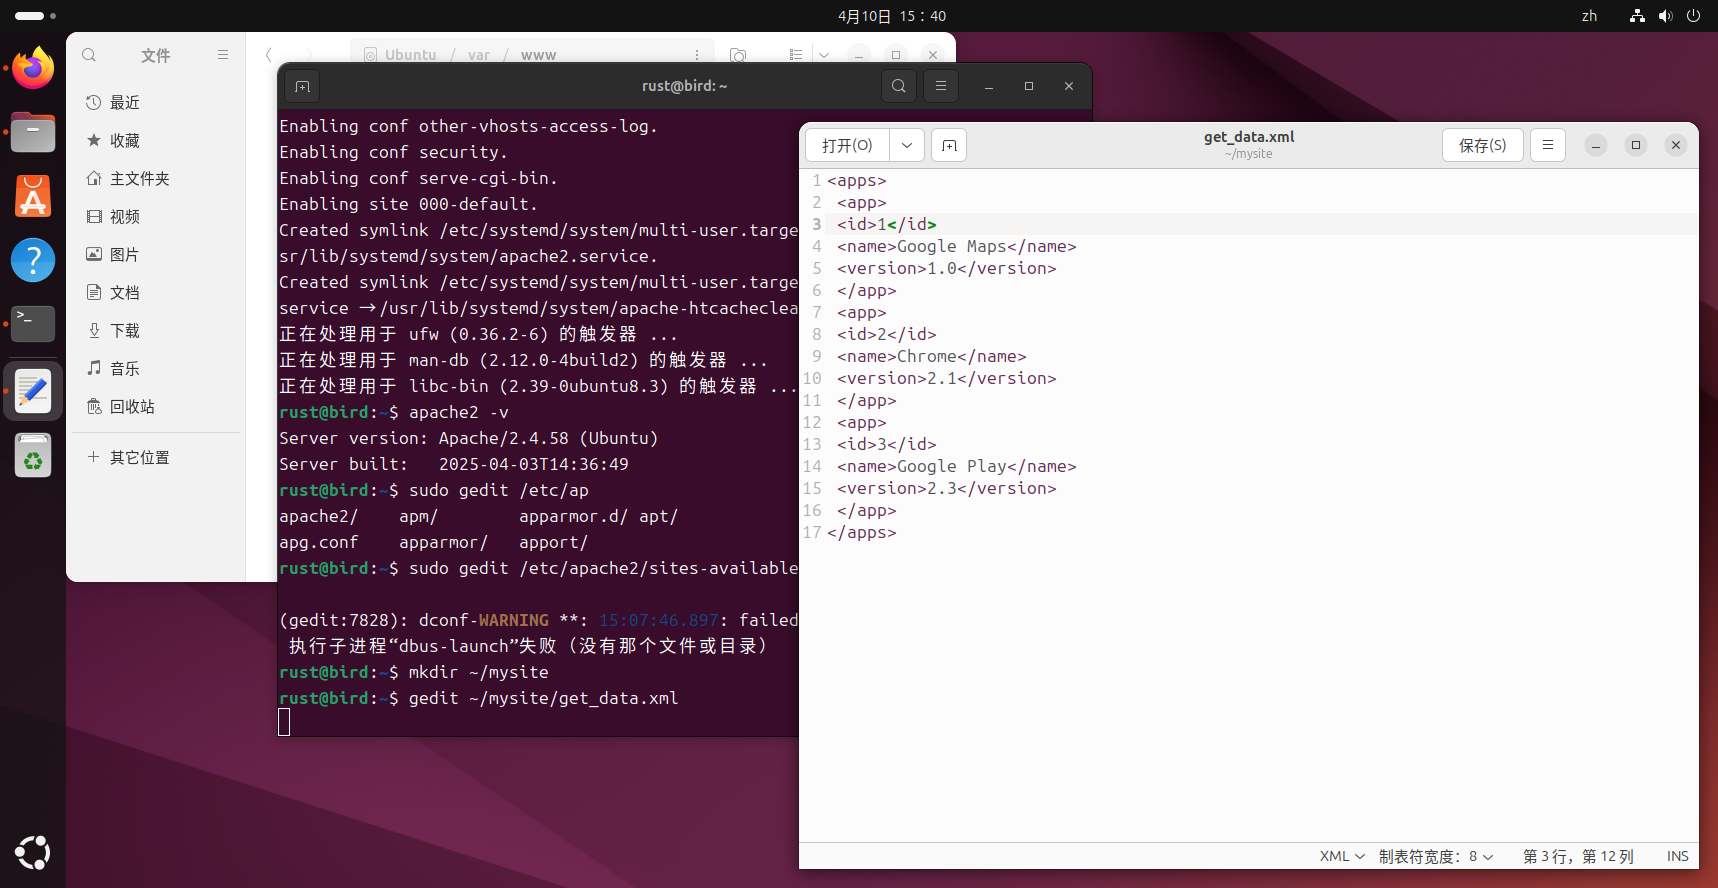1718x888 pixels.
Task: Click the <name>Chrome</name> line in gedit
Action: [x=931, y=356]
